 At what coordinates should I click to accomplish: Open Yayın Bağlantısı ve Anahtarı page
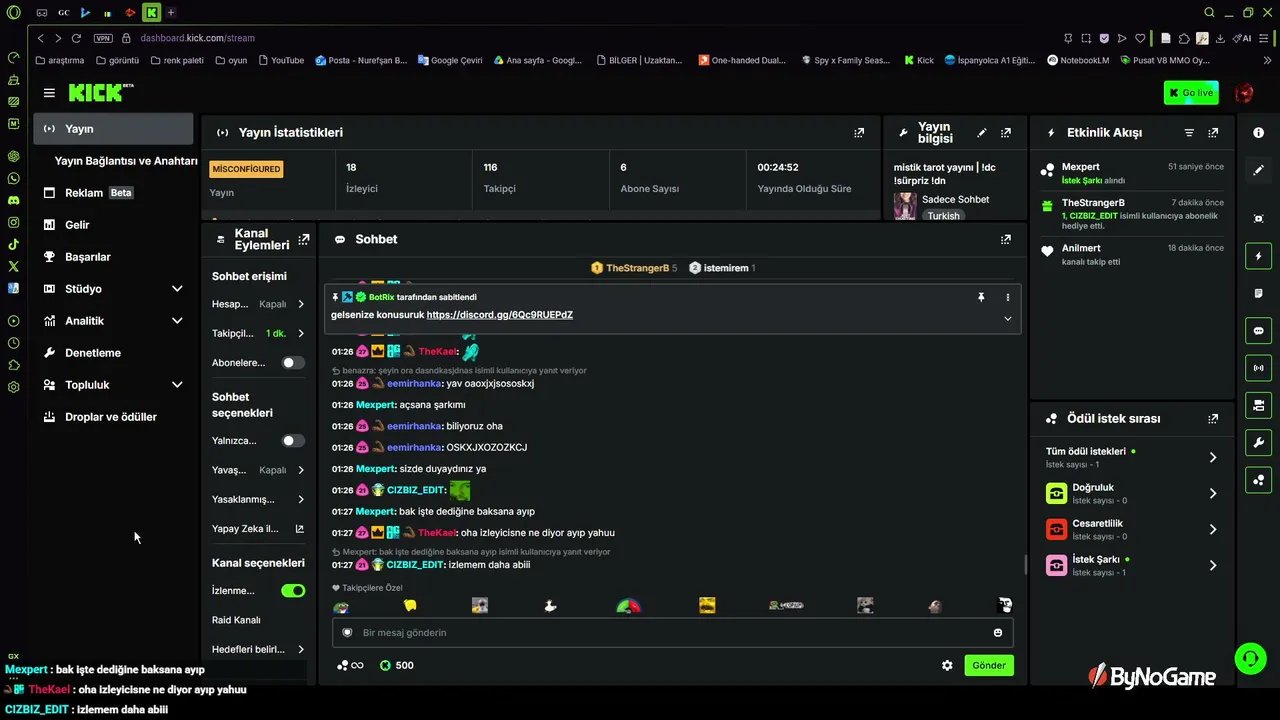click(126, 161)
